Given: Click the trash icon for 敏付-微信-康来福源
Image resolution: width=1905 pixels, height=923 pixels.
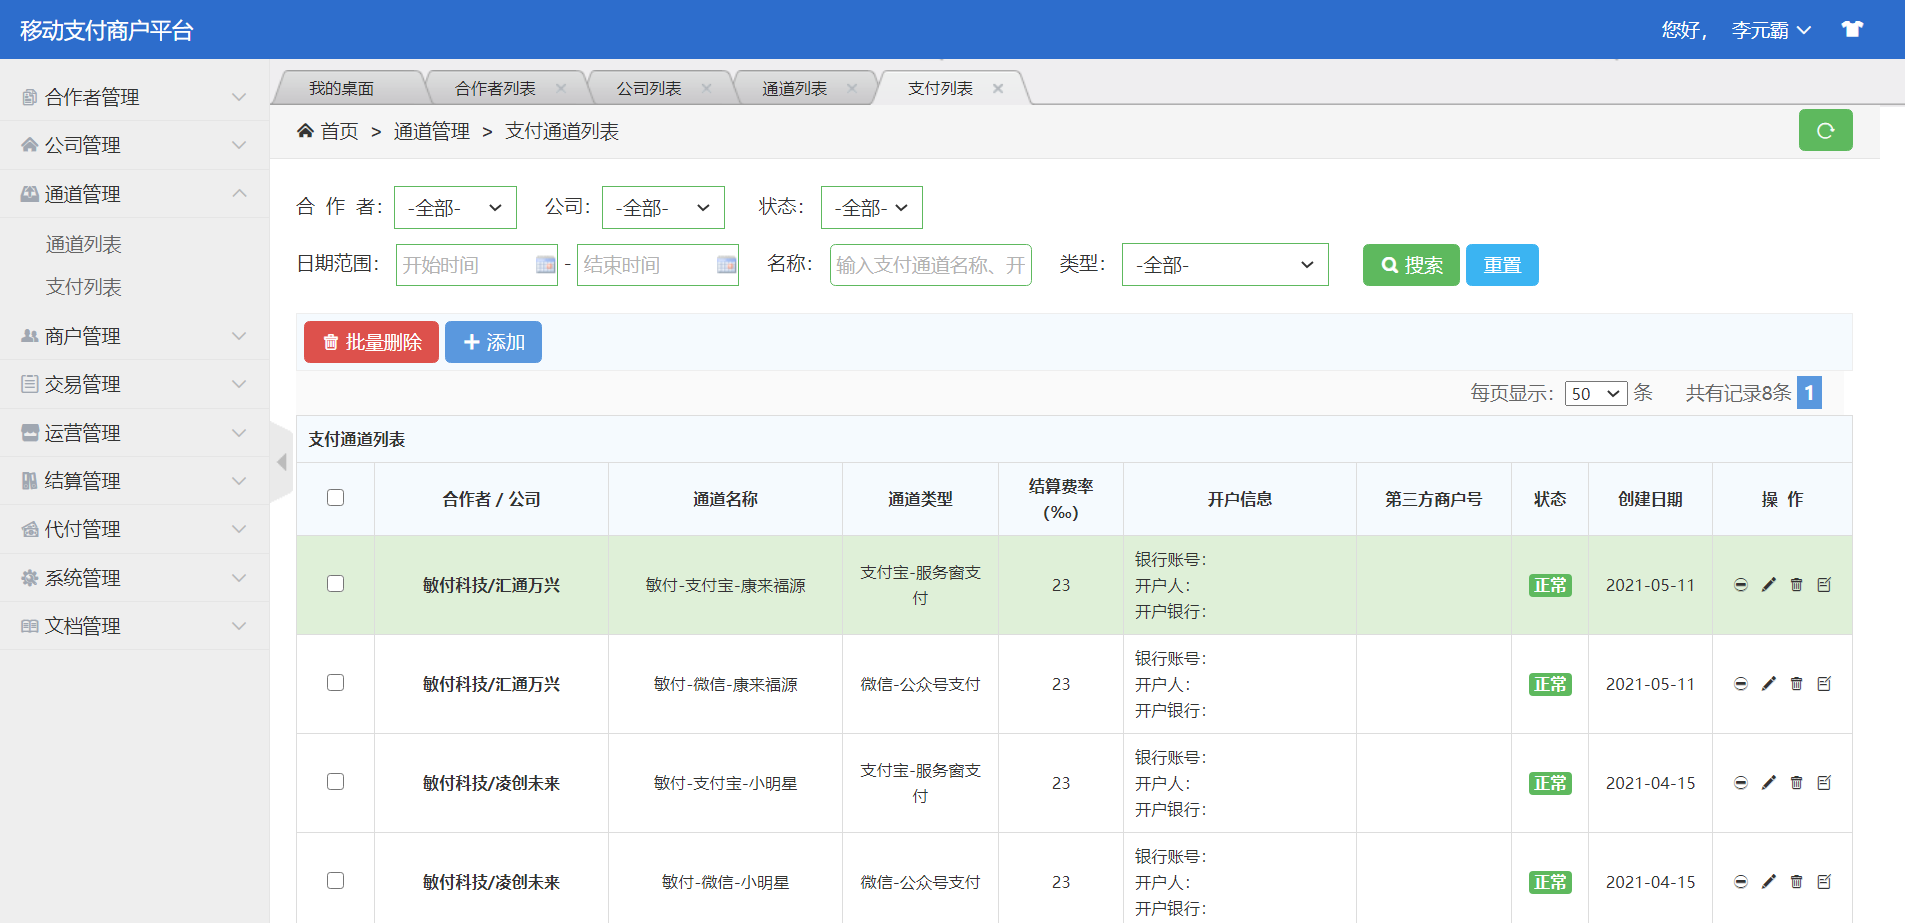Looking at the screenshot, I should (1796, 684).
